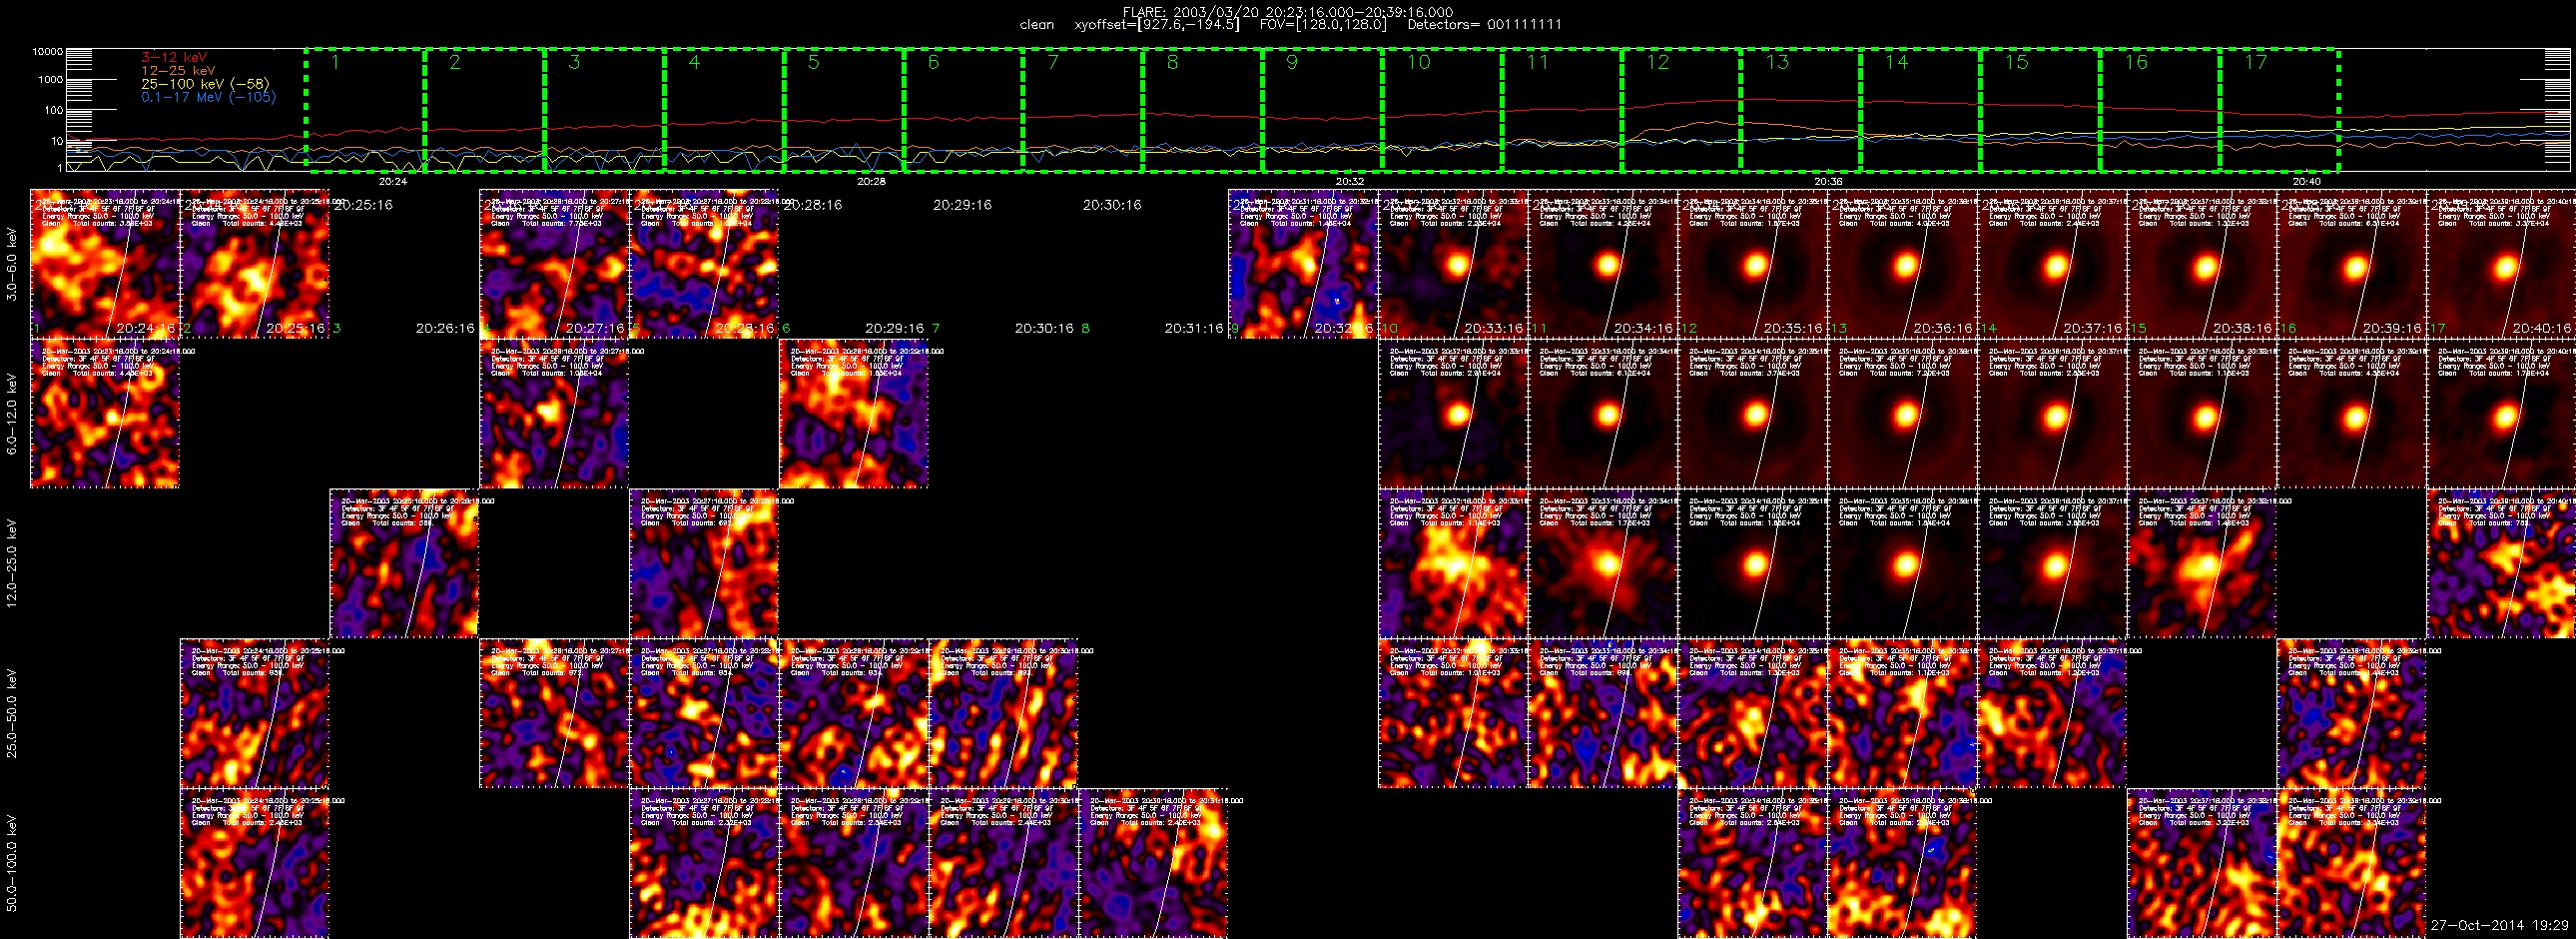Open 3.0-6.0 keV image for interval 4

click(x=554, y=264)
